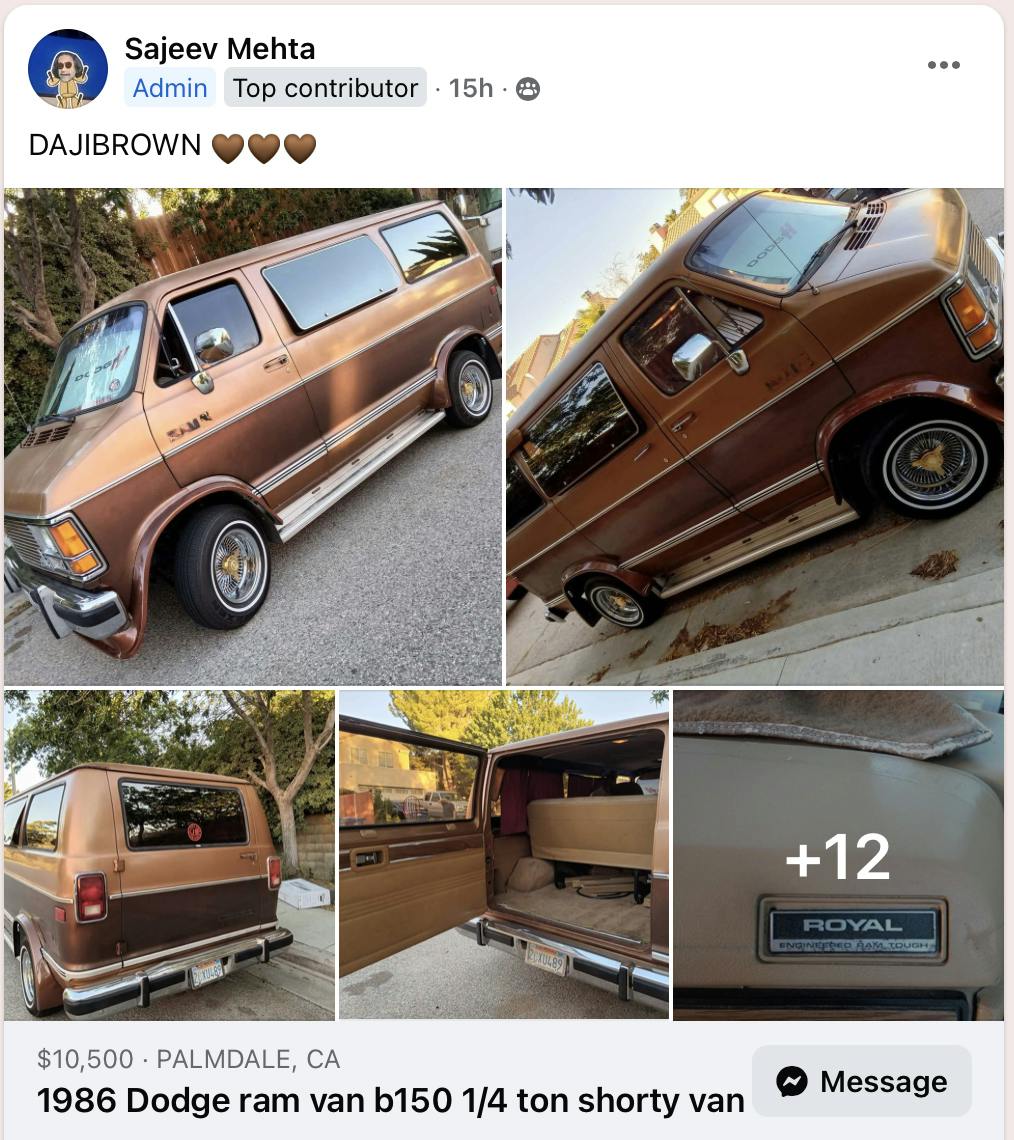Click the group audience icon next to 15h

click(528, 89)
